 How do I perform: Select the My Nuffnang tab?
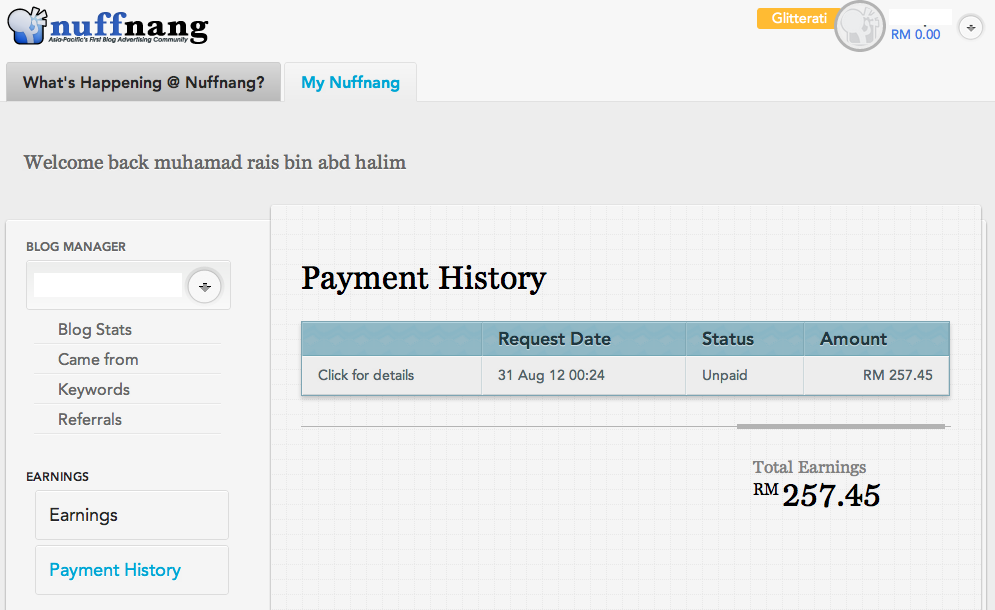350,82
